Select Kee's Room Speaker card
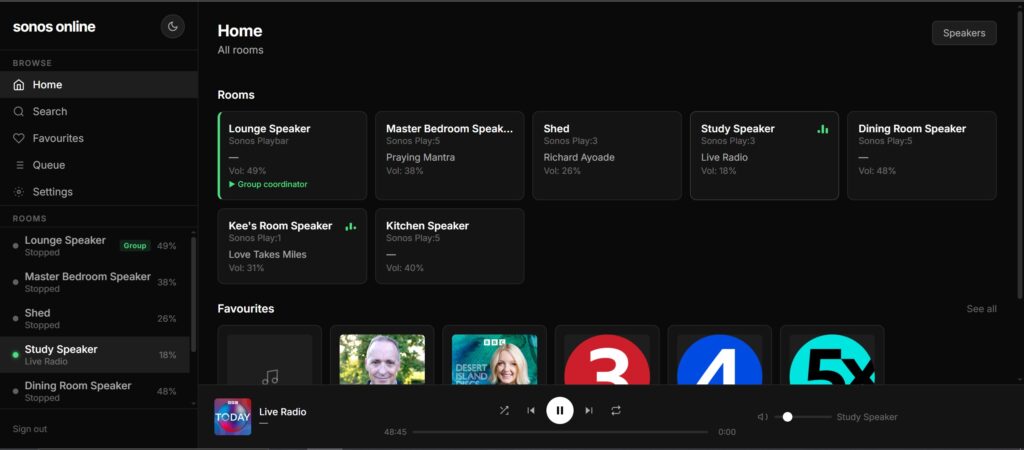 point(293,246)
